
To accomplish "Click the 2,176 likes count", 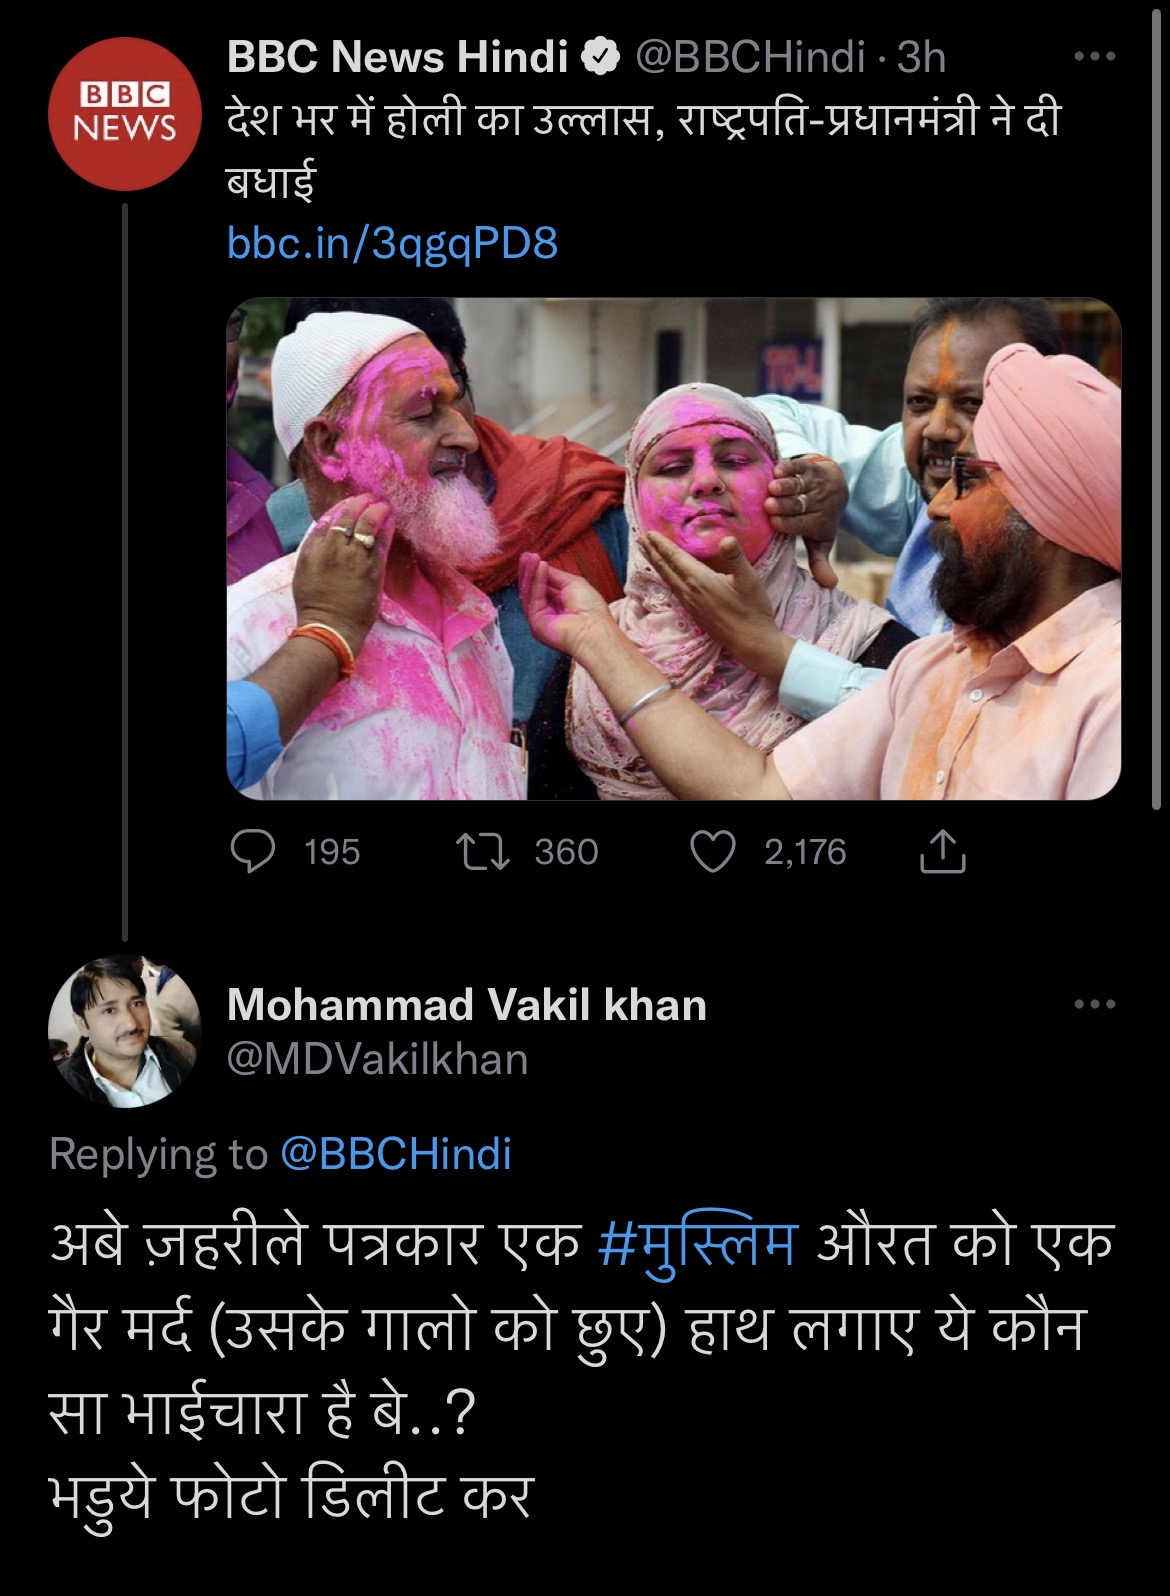I will pos(805,852).
